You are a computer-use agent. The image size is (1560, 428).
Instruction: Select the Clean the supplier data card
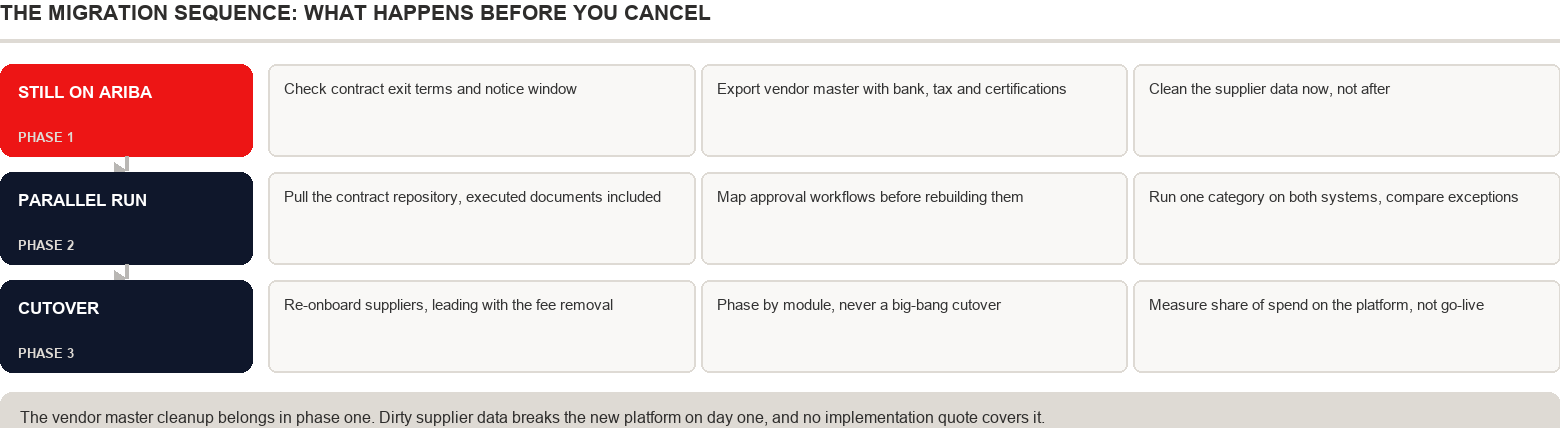pyautogui.click(x=1346, y=111)
